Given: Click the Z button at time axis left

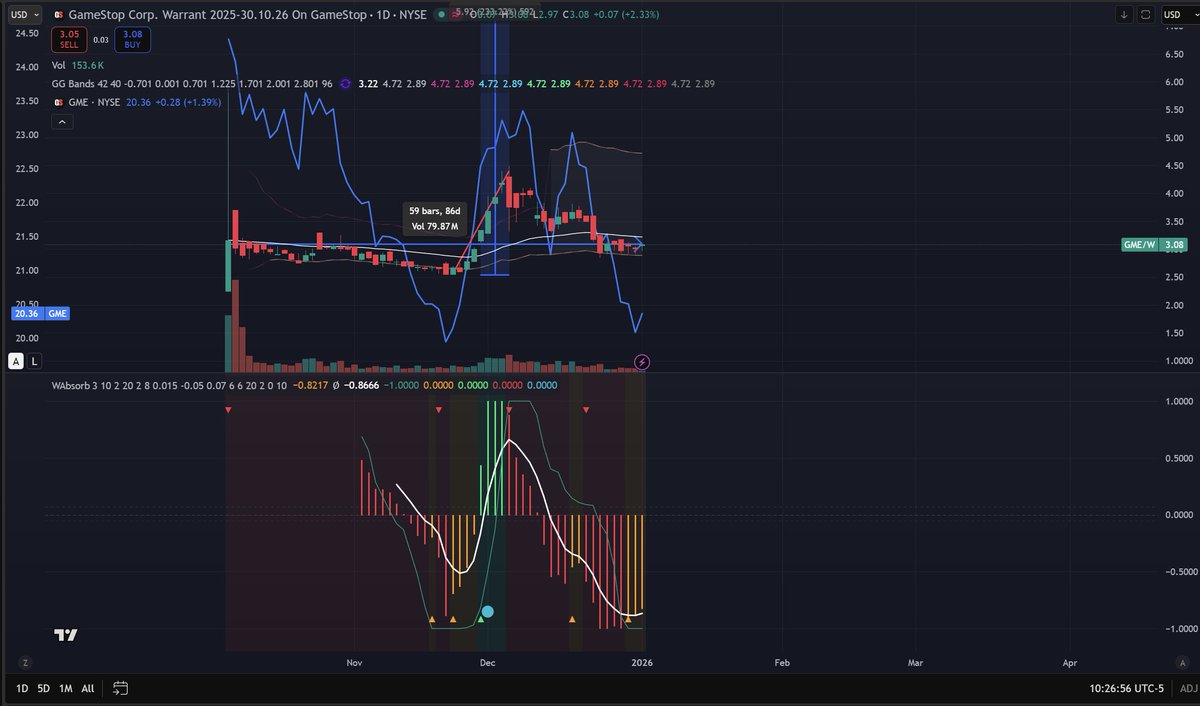Looking at the screenshot, I should click(x=24, y=662).
